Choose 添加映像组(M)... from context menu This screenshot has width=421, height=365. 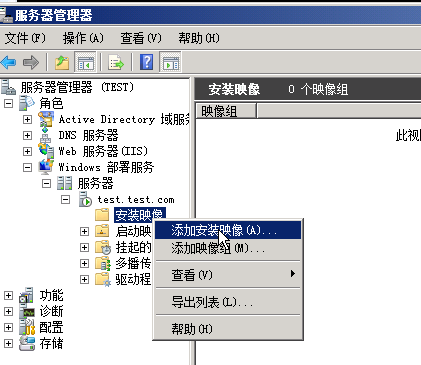(228, 248)
